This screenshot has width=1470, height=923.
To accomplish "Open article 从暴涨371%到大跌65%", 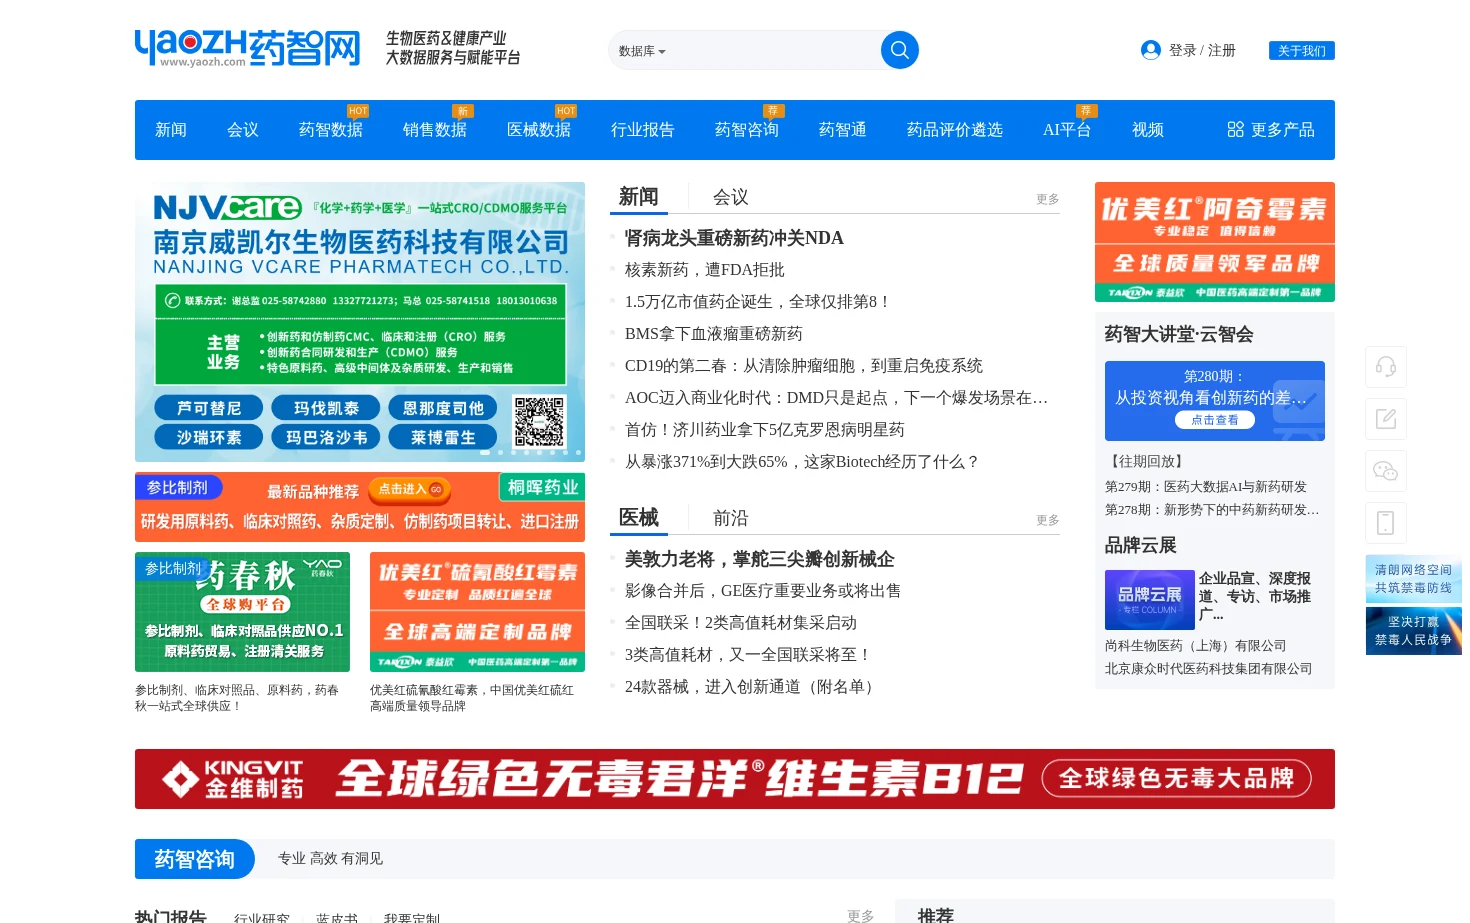I will [x=802, y=462].
